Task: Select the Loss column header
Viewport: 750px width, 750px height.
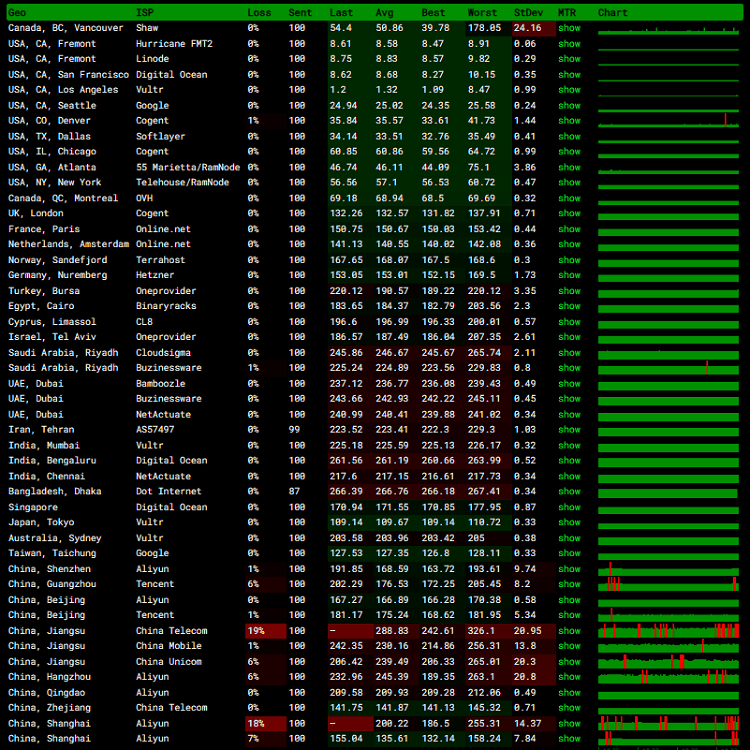Action: [258, 12]
